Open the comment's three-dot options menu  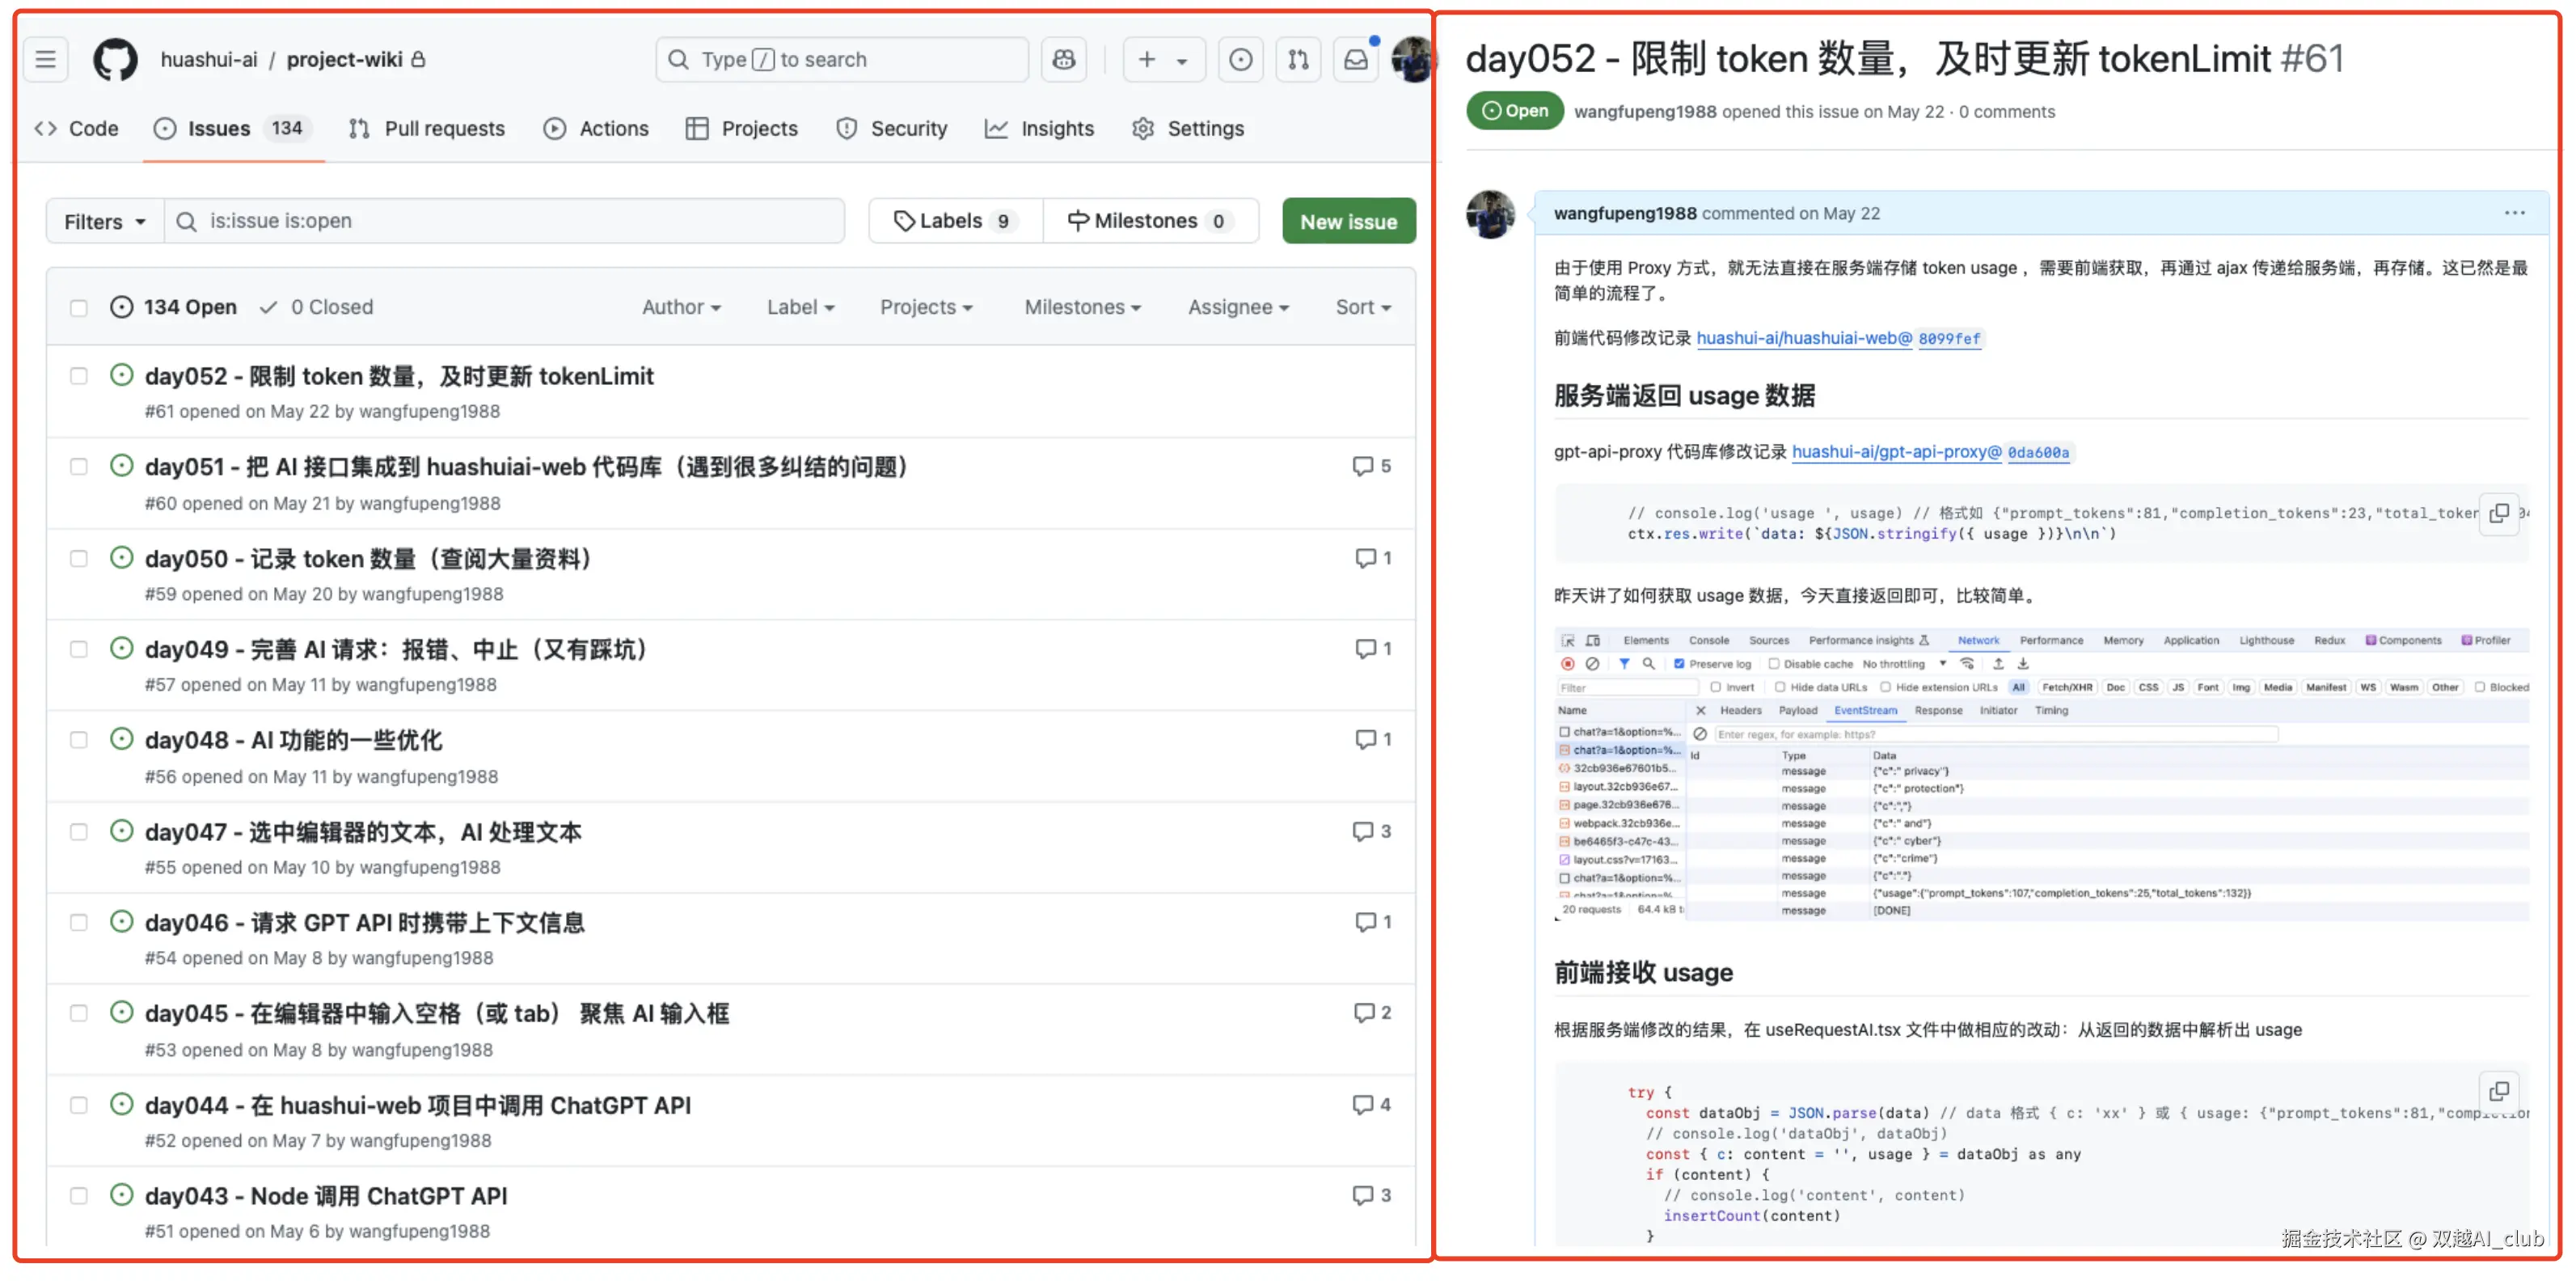point(2515,213)
